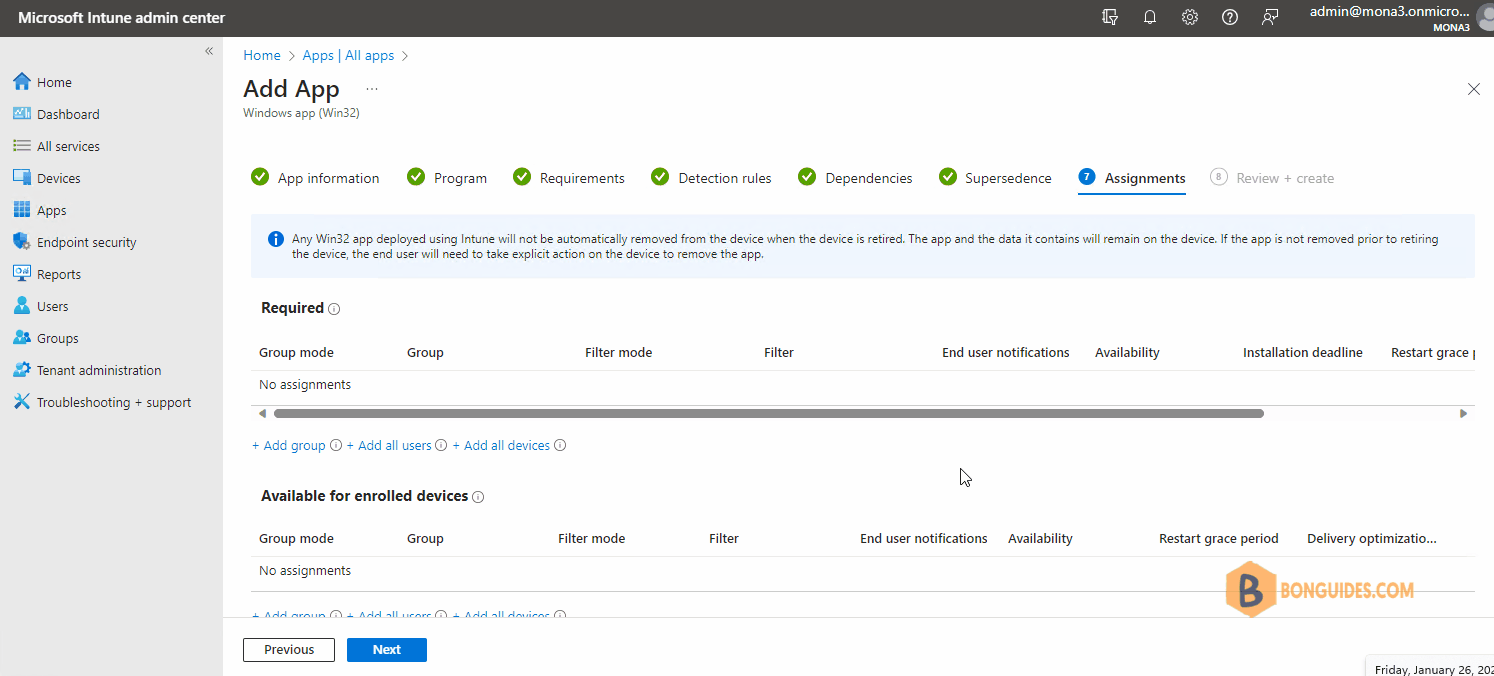Screen dimensions: 1494x676
Task: Click info icon beside Required Add group
Action: coord(336,445)
